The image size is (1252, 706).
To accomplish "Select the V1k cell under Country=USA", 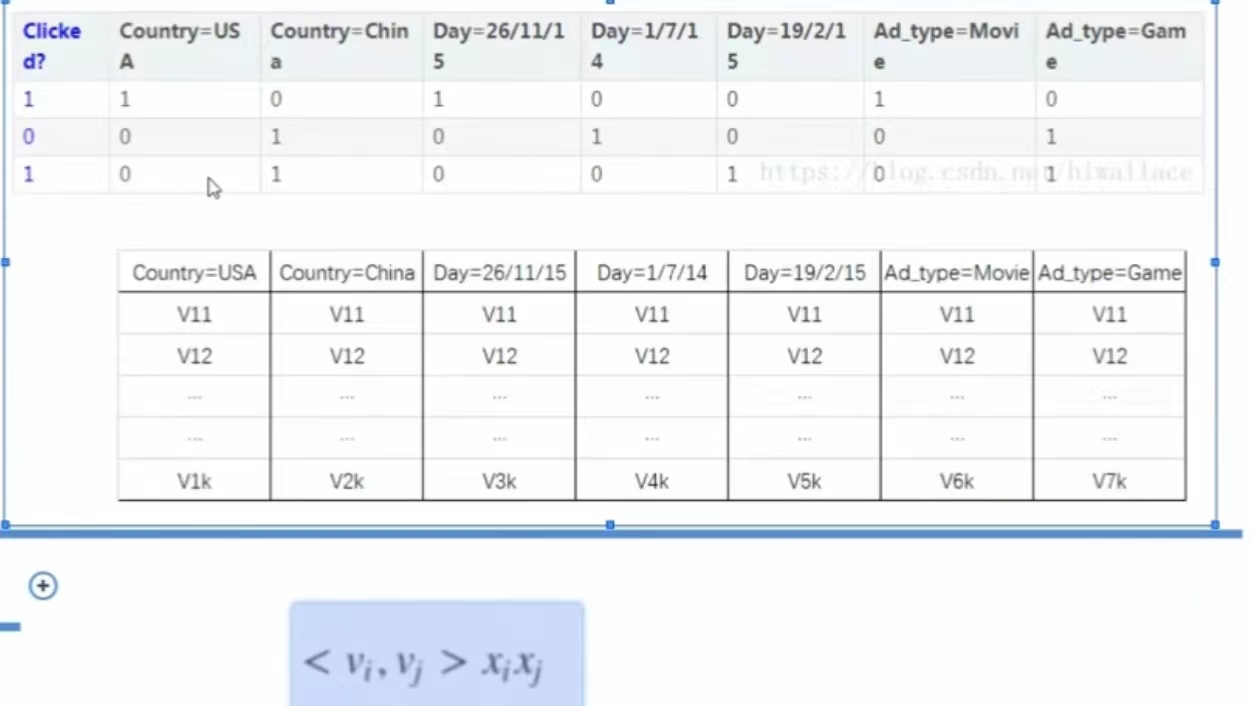I will click(193, 481).
